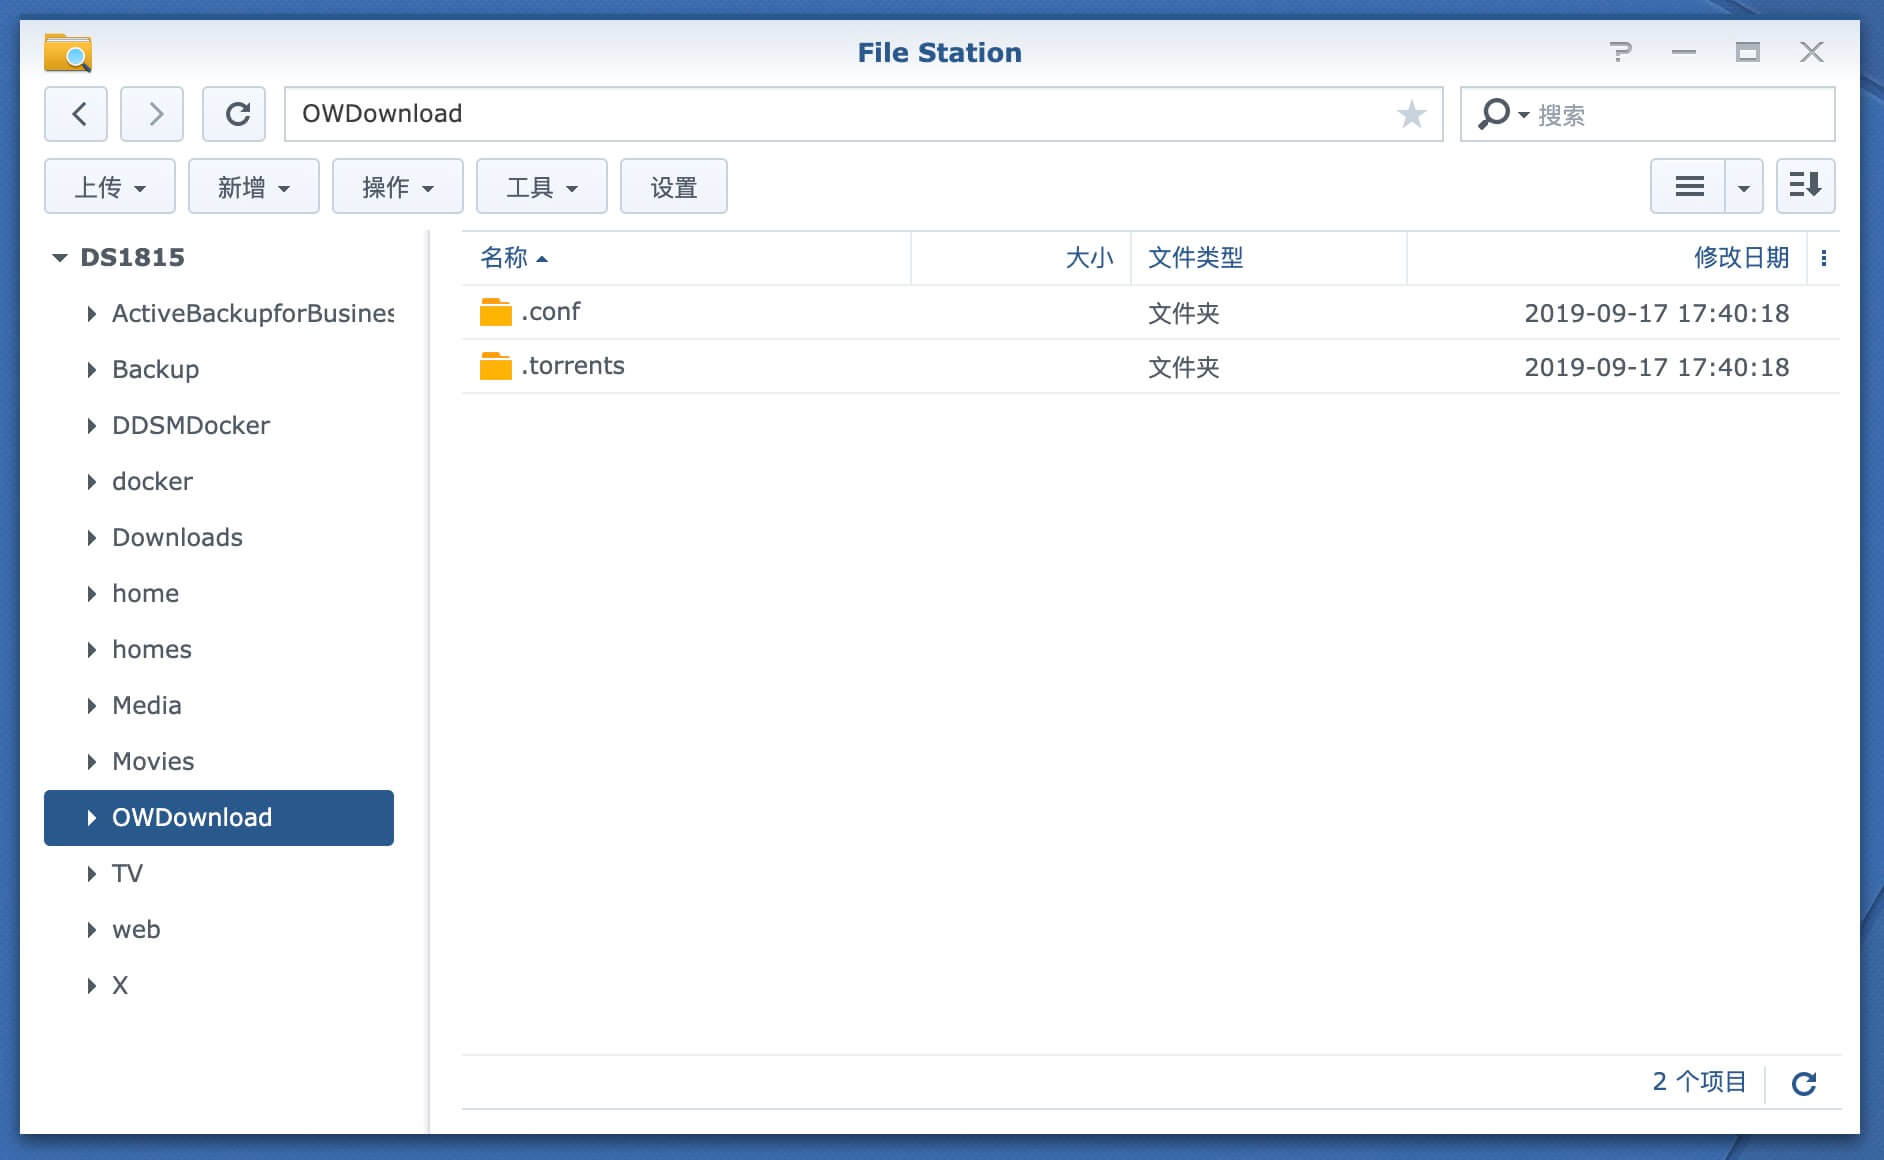Add OWDownload to favorites via the star
1884x1160 pixels.
(1411, 114)
